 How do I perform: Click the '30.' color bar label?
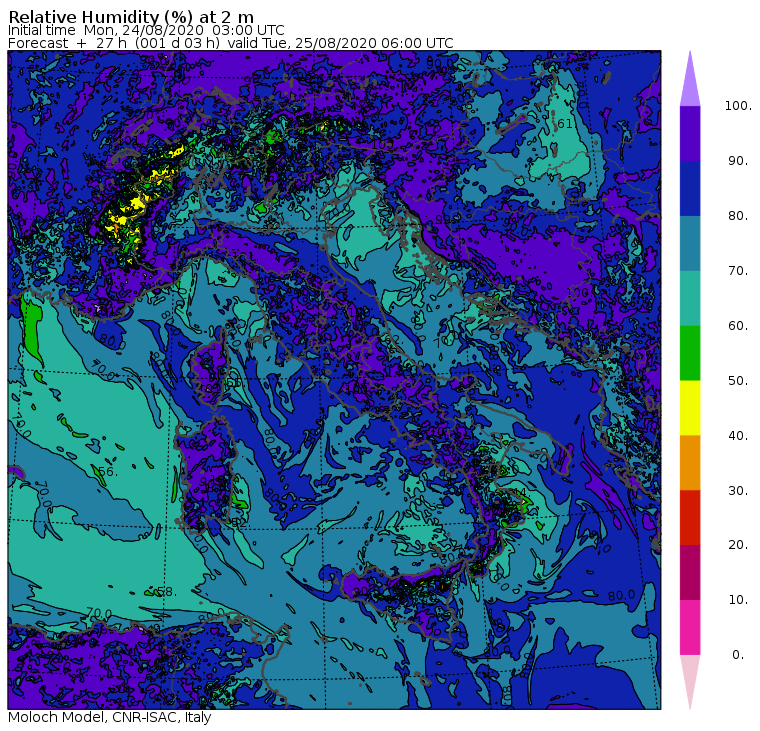(x=738, y=491)
